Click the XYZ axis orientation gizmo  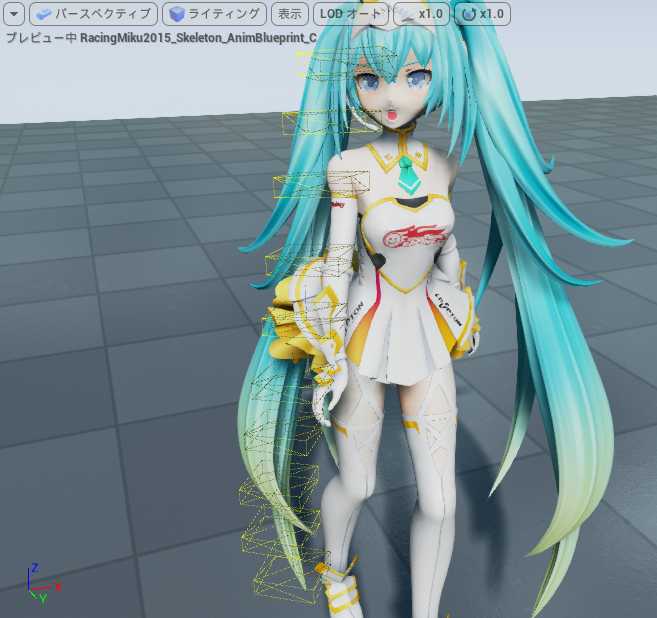point(44,583)
